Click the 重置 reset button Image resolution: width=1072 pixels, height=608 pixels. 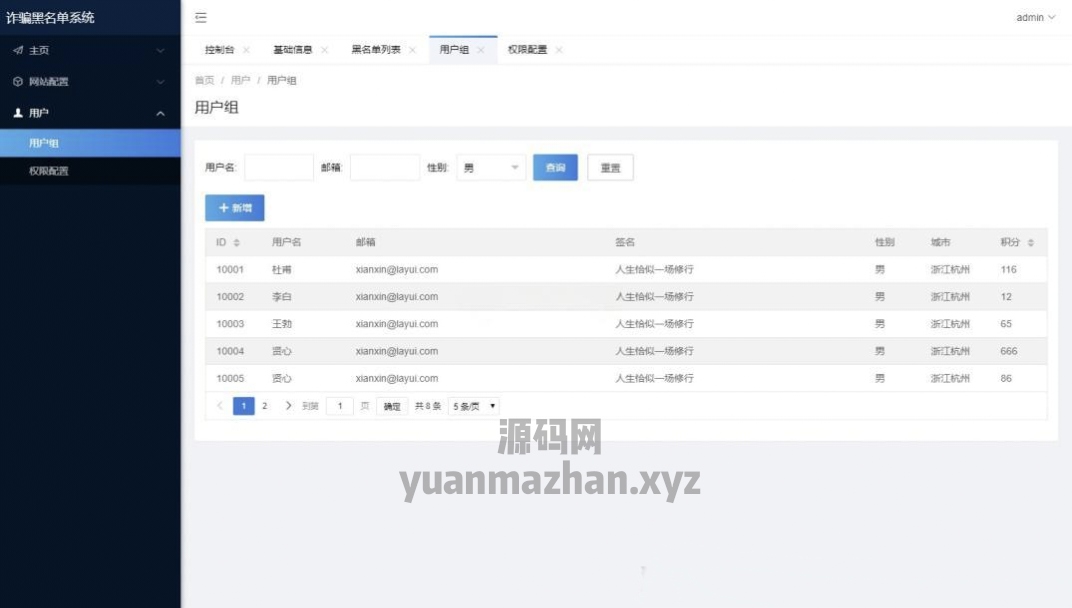click(610, 168)
